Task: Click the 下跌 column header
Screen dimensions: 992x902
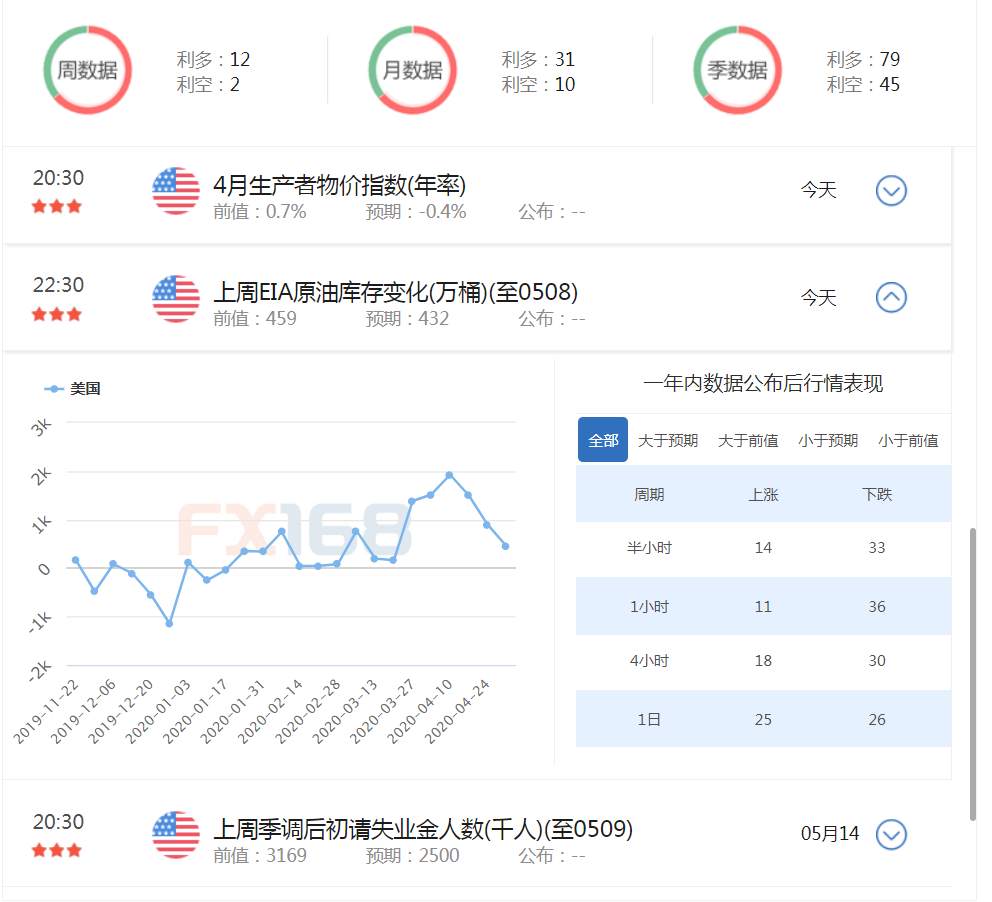Action: [x=877, y=495]
